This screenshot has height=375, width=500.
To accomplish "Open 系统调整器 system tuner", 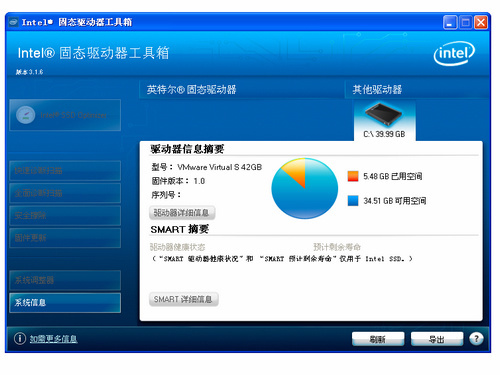I will [x=65, y=280].
